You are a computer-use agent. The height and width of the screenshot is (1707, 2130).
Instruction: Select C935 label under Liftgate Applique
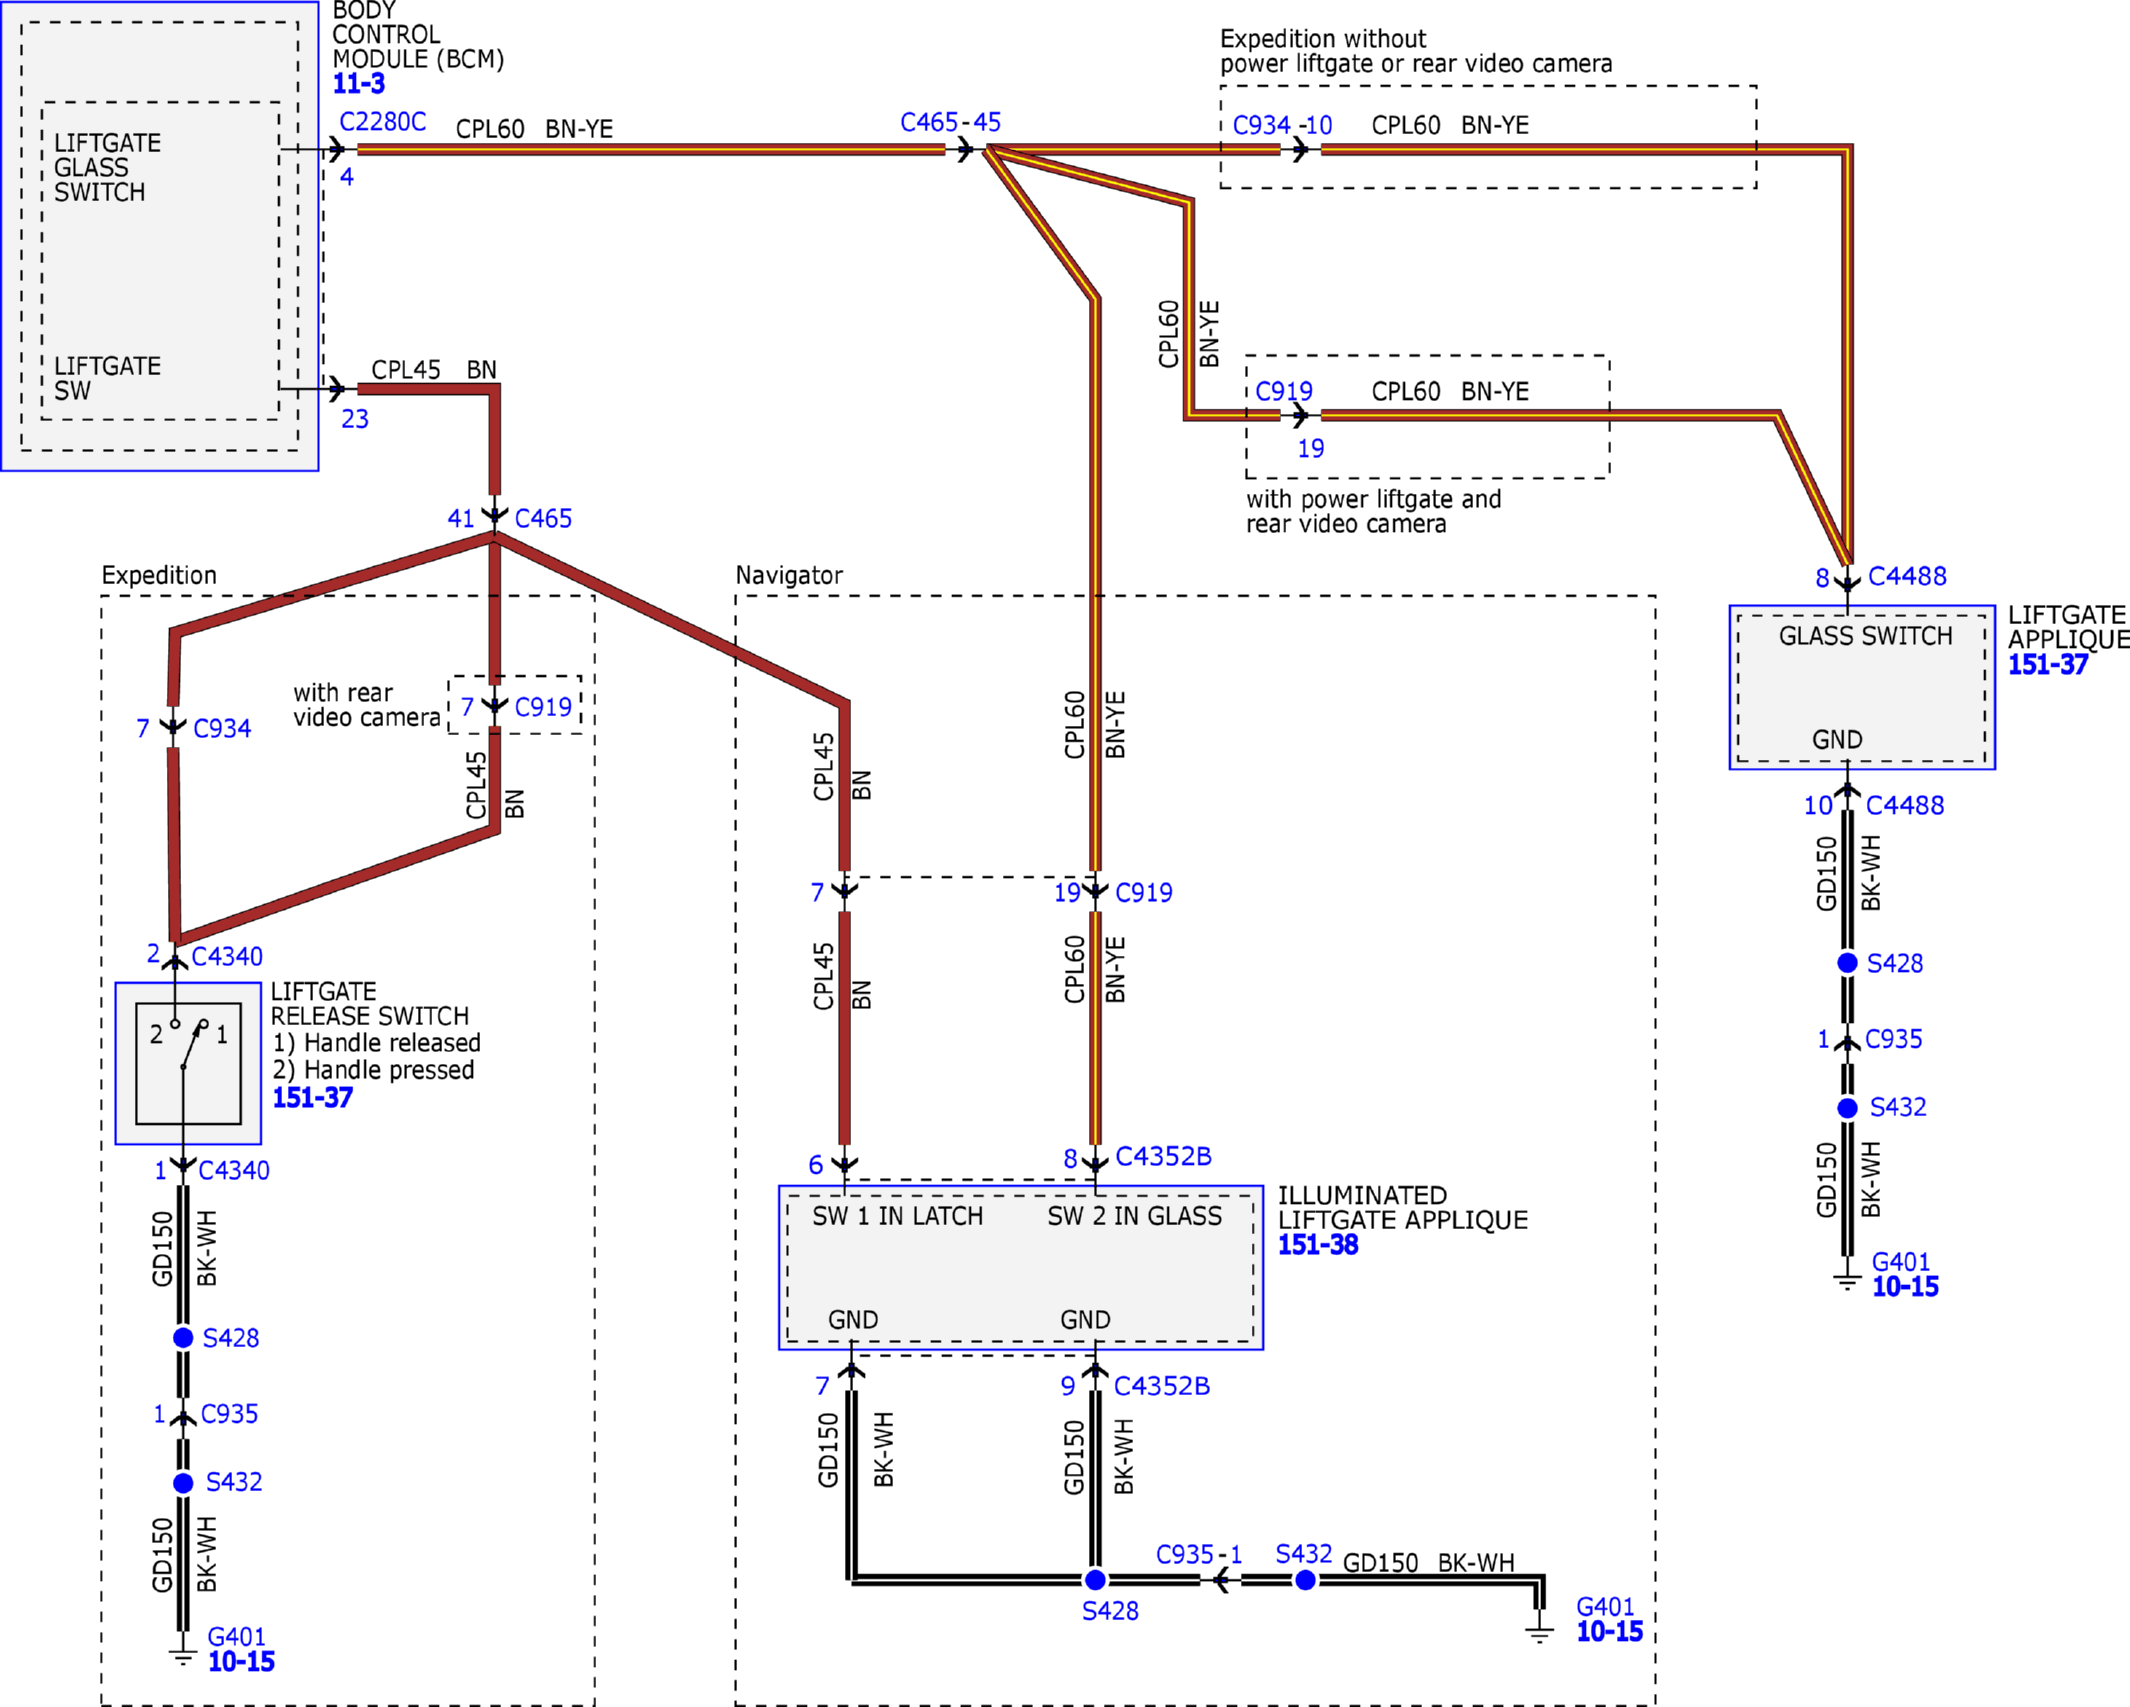click(x=1893, y=1039)
